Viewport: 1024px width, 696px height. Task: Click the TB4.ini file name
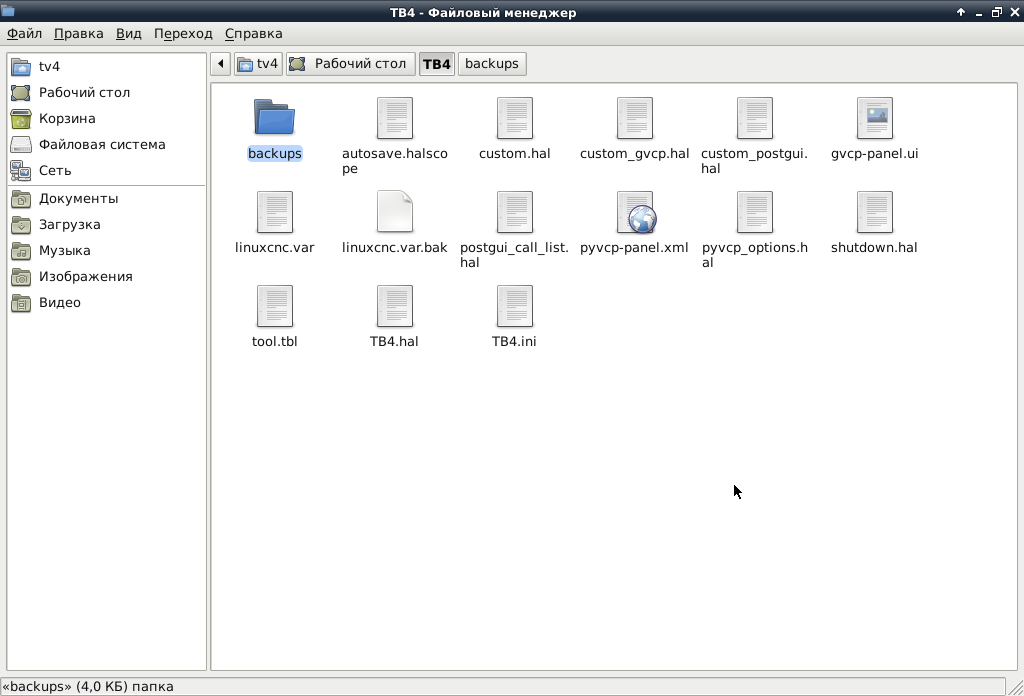coord(514,341)
